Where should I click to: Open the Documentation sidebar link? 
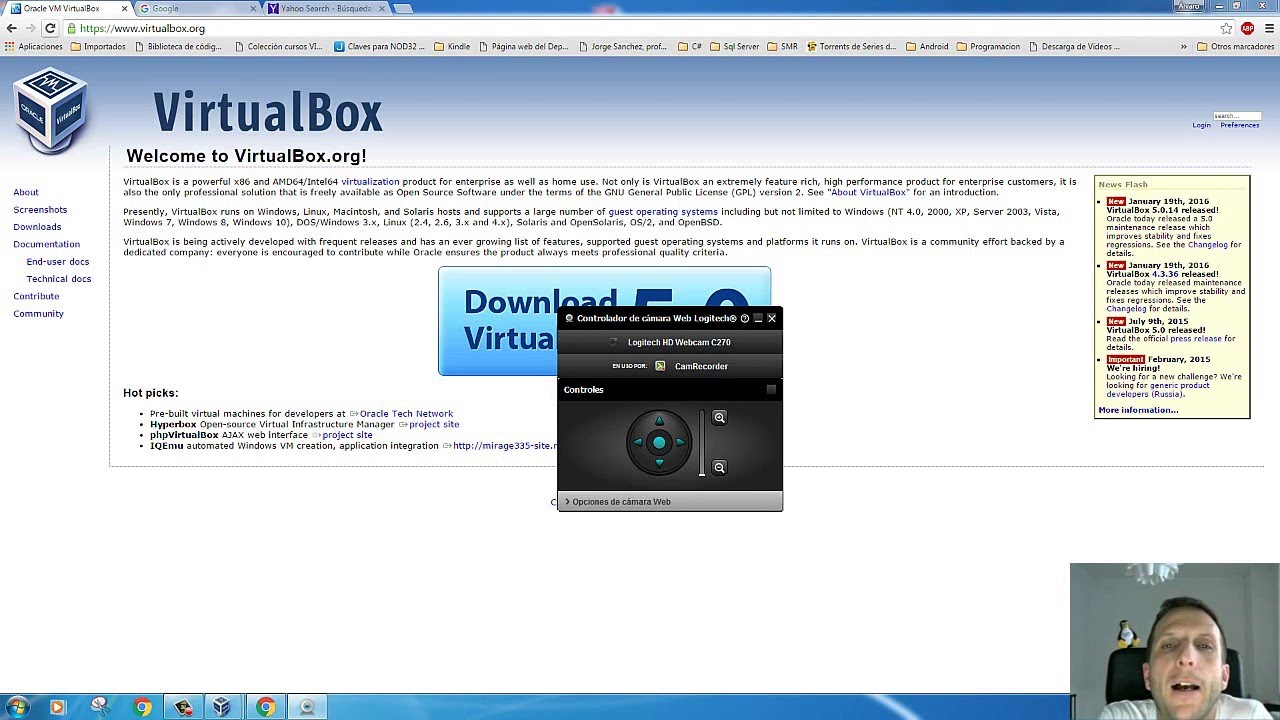pos(46,244)
